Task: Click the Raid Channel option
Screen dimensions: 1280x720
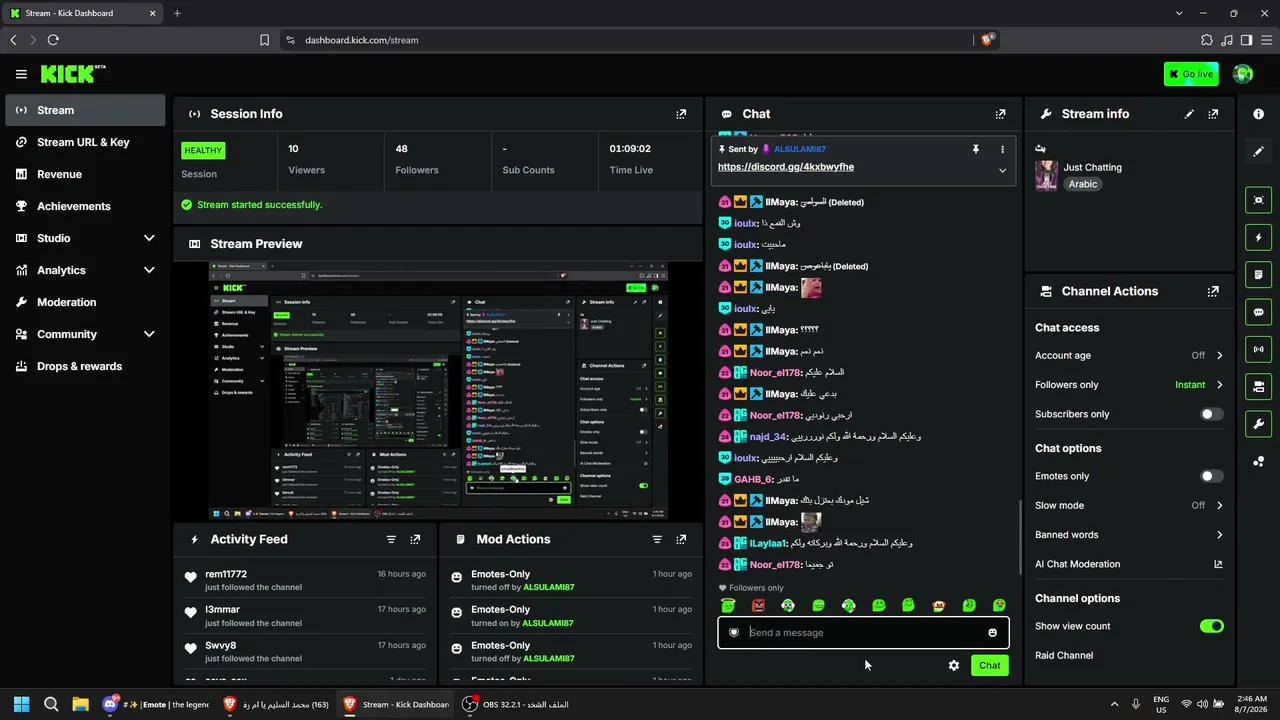Action: [x=1064, y=656]
